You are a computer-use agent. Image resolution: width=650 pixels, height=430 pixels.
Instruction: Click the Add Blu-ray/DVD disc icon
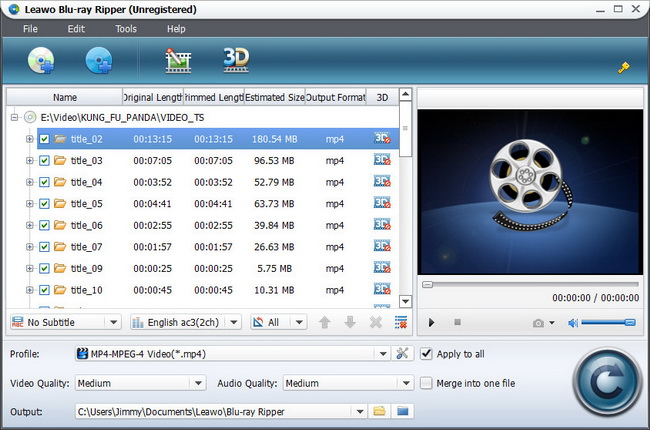pyautogui.click(x=41, y=60)
